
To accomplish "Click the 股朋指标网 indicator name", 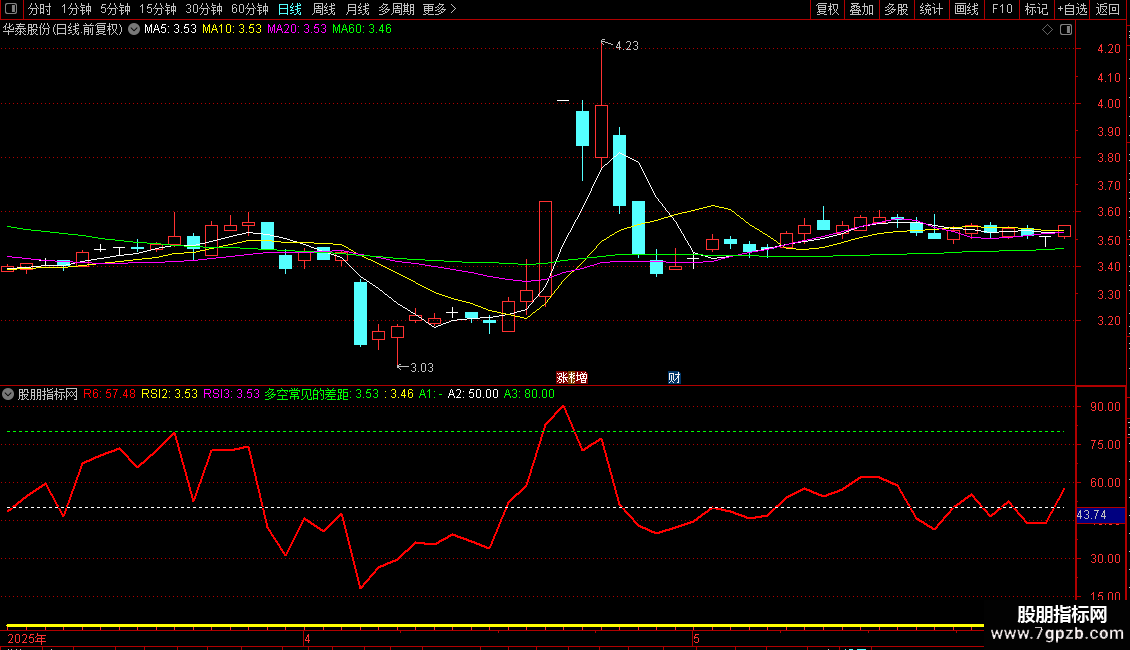I will click(x=48, y=394).
